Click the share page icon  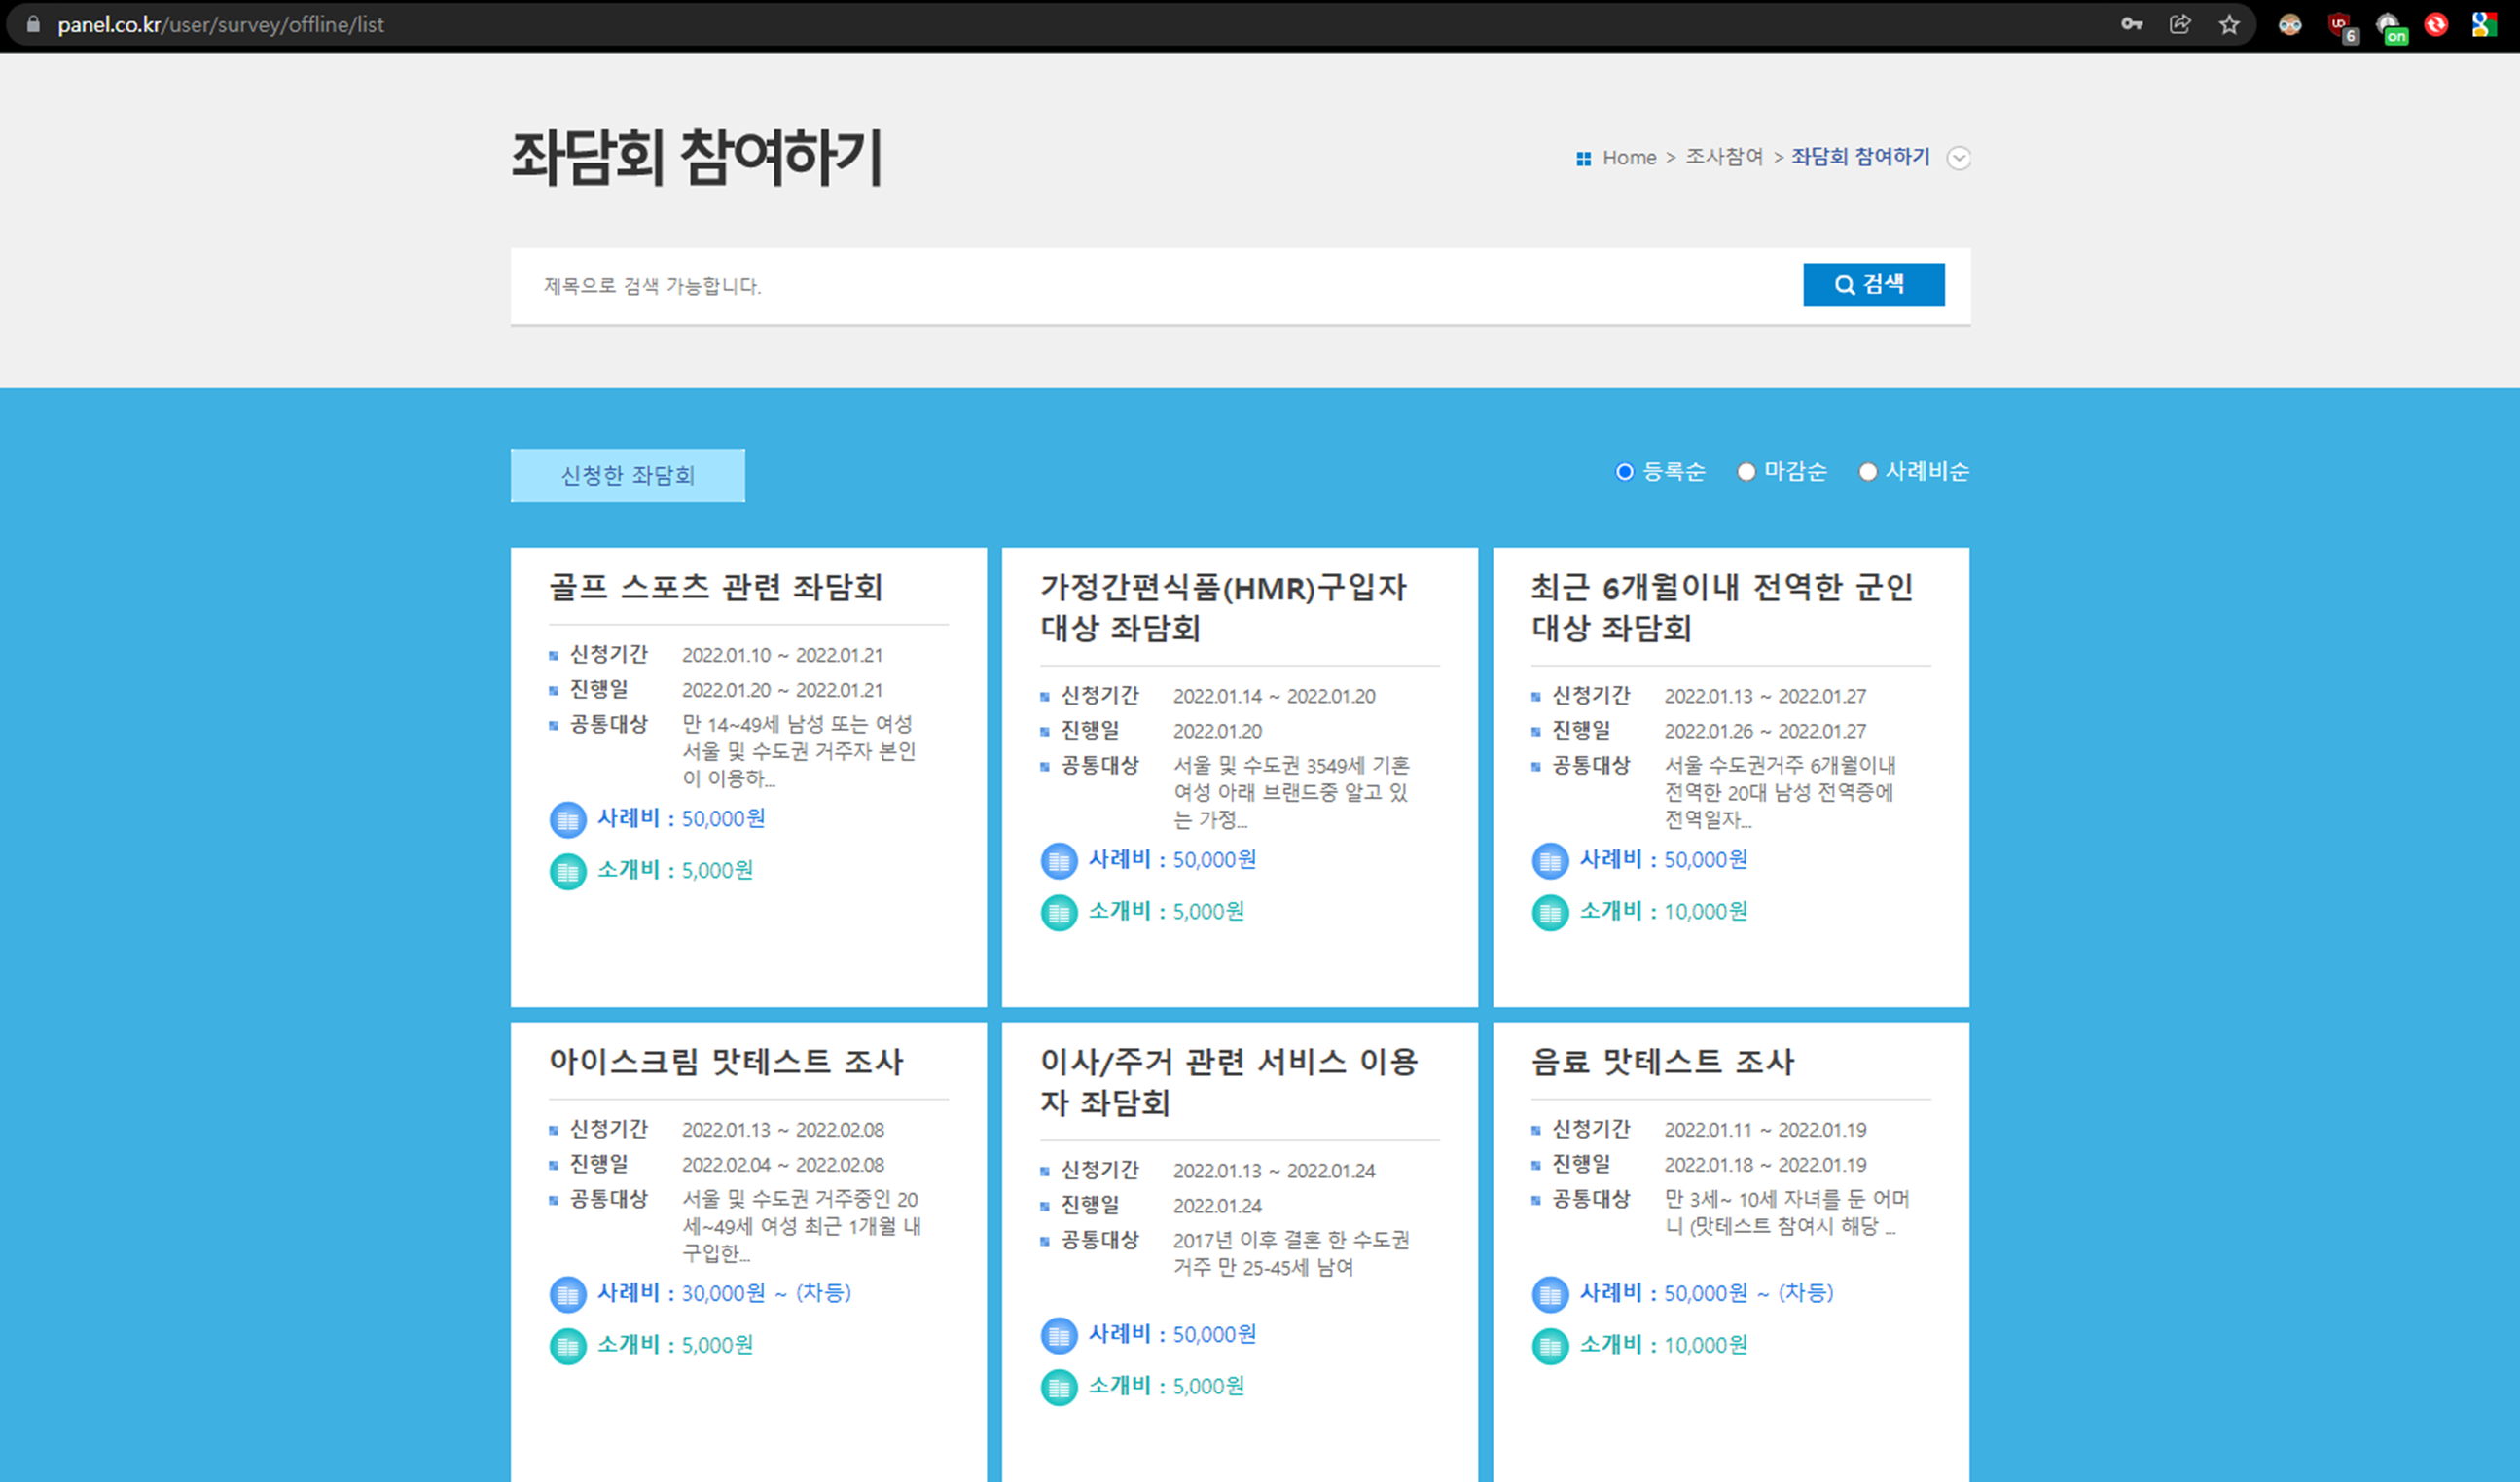pyautogui.click(x=2180, y=25)
